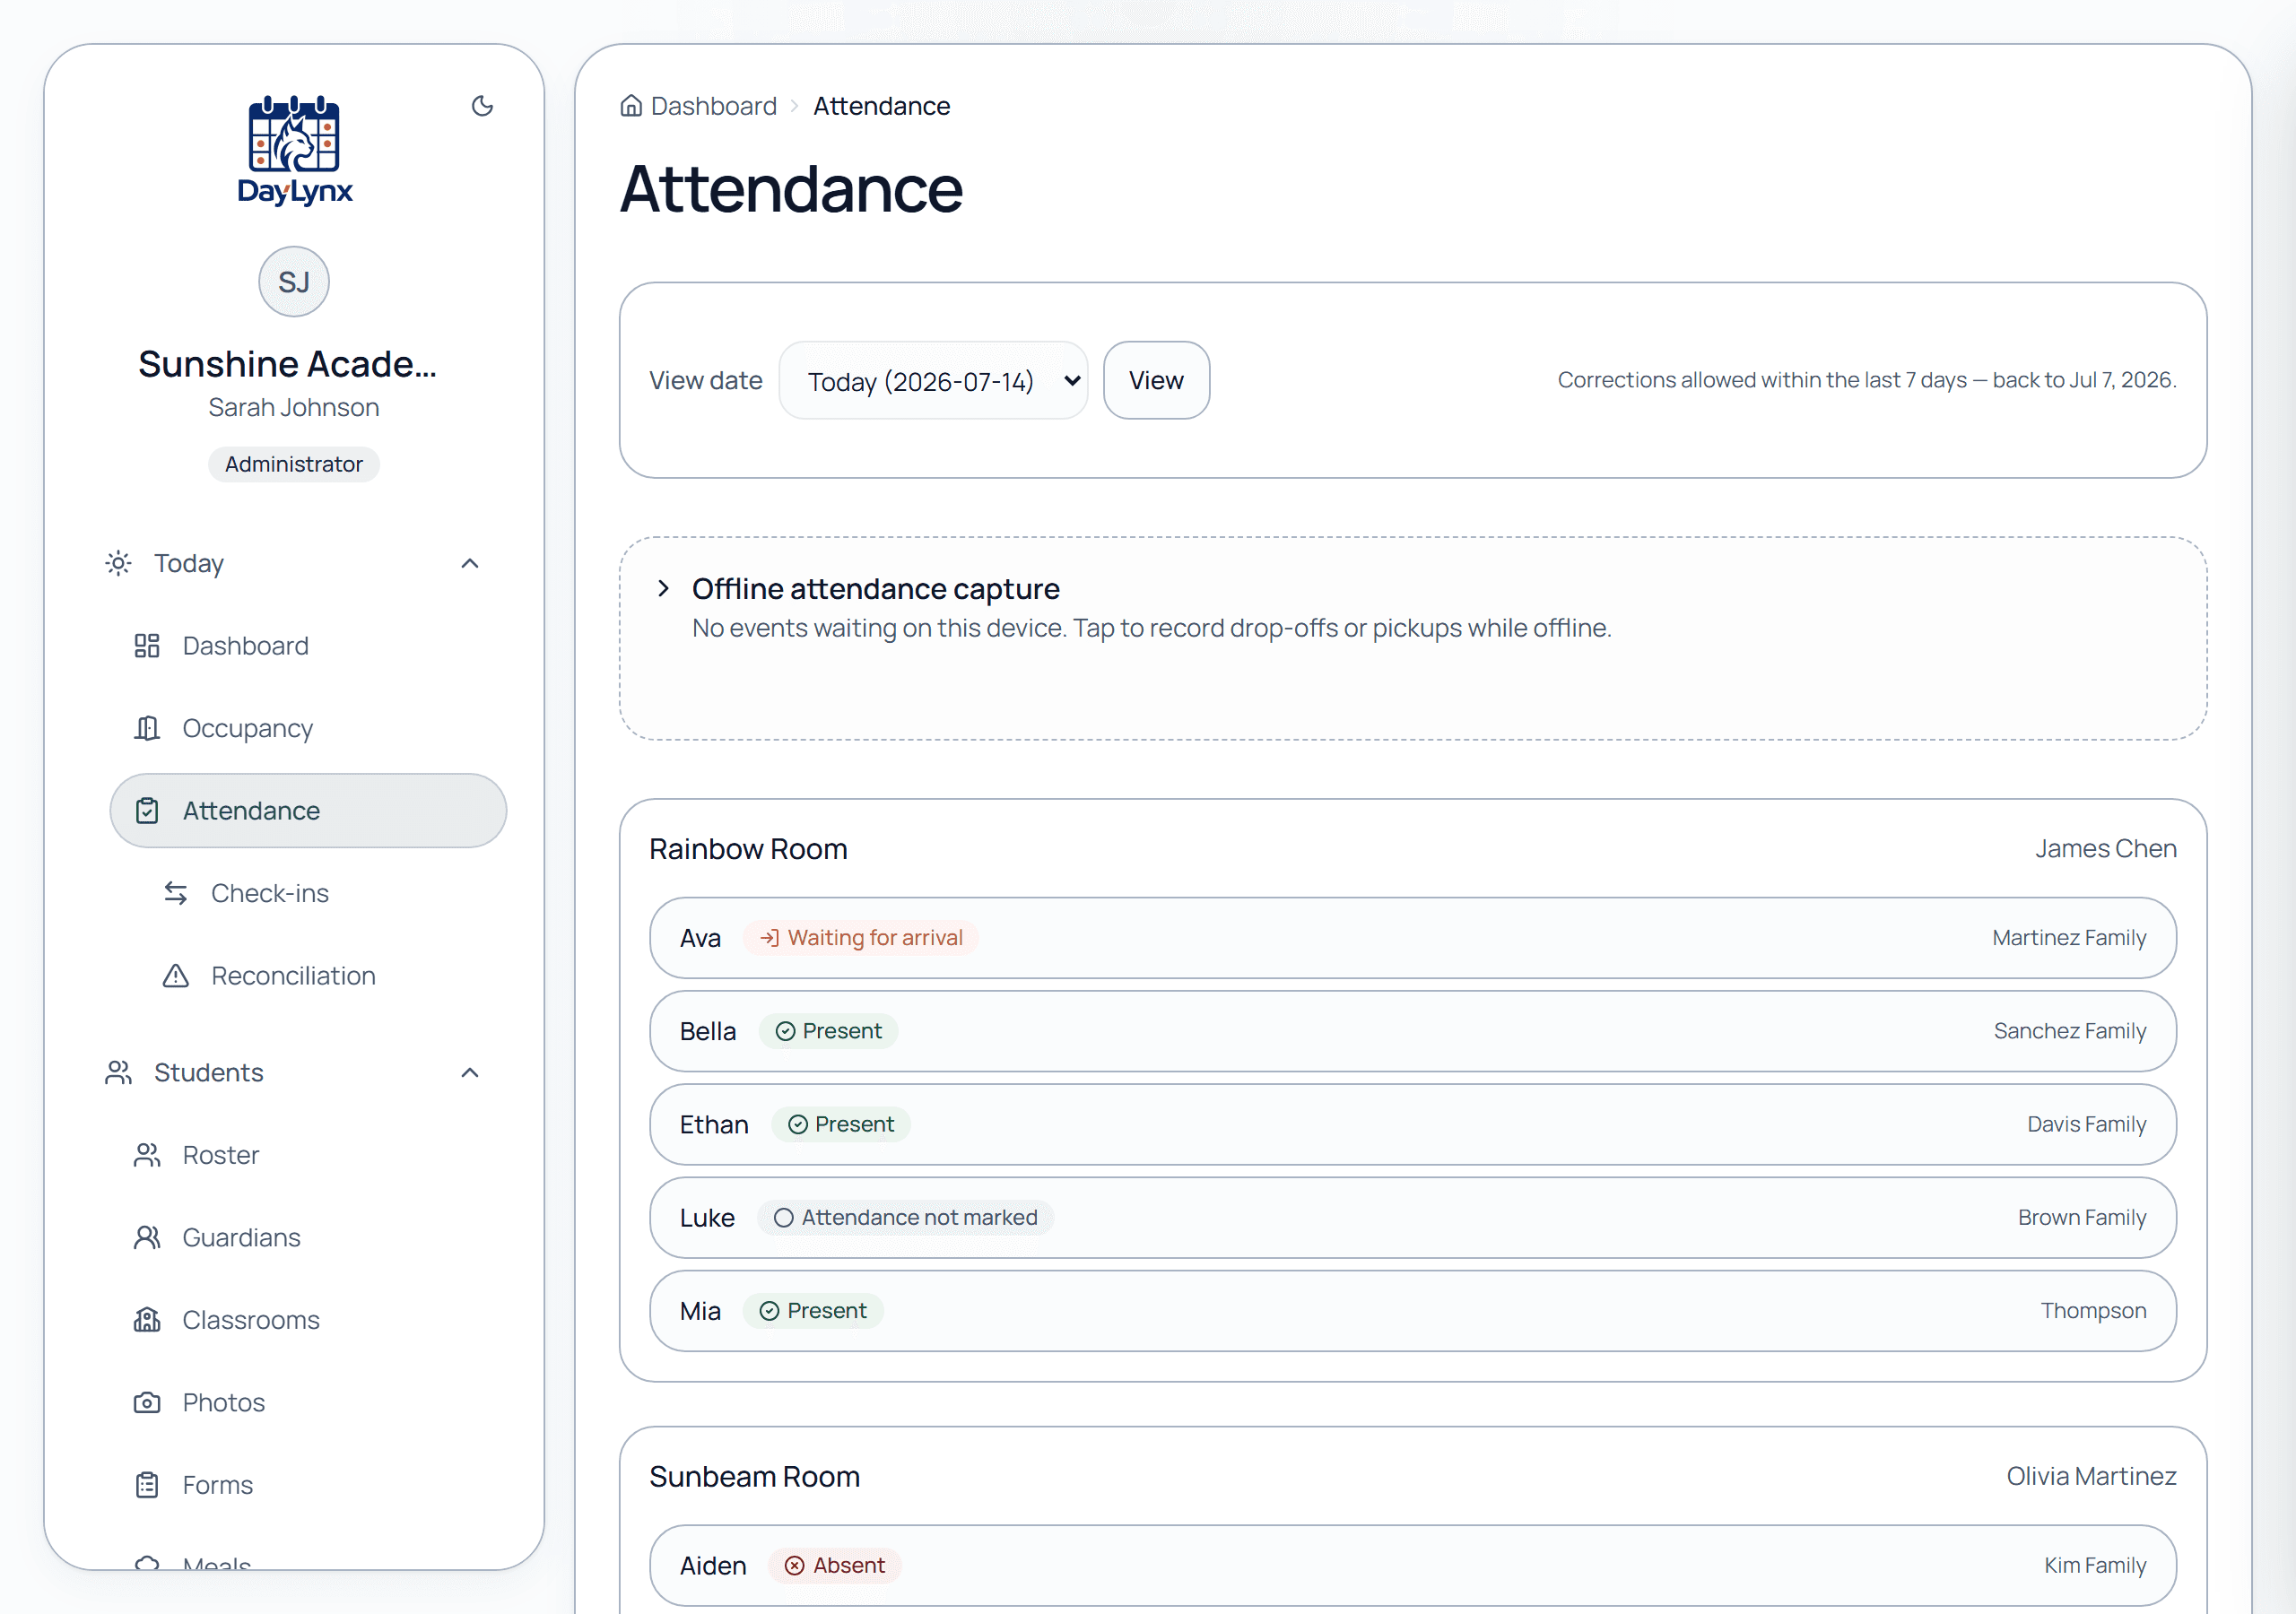This screenshot has height=1614, width=2296.
Task: Click the Rainbow Room heading
Action: (748, 849)
